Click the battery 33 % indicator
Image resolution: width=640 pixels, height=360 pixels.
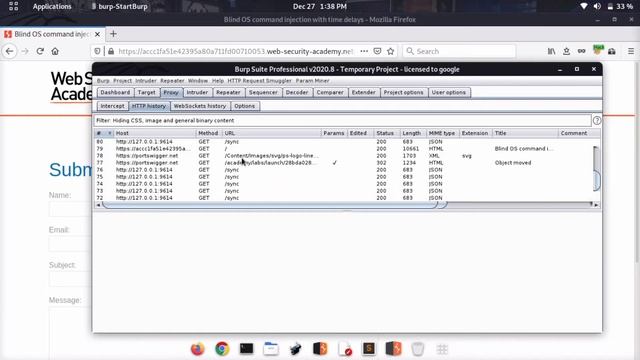point(620,7)
